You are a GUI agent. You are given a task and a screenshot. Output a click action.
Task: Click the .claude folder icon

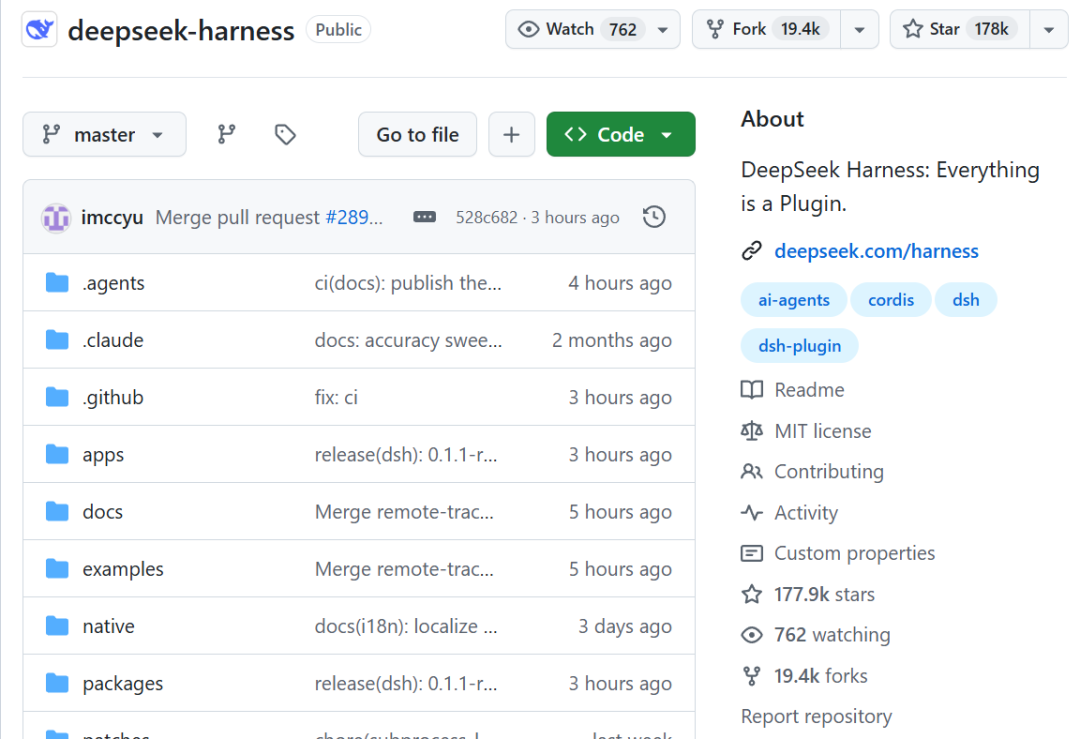[x=57, y=340]
